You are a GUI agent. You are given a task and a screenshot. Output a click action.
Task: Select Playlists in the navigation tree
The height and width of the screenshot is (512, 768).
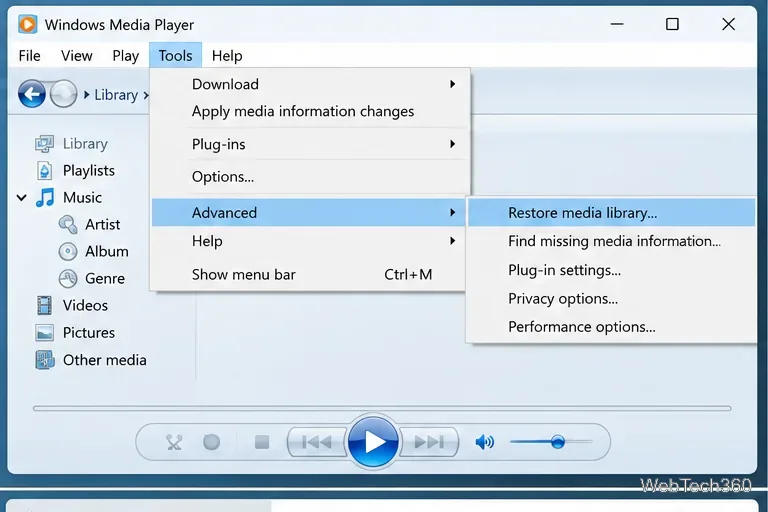(89, 171)
